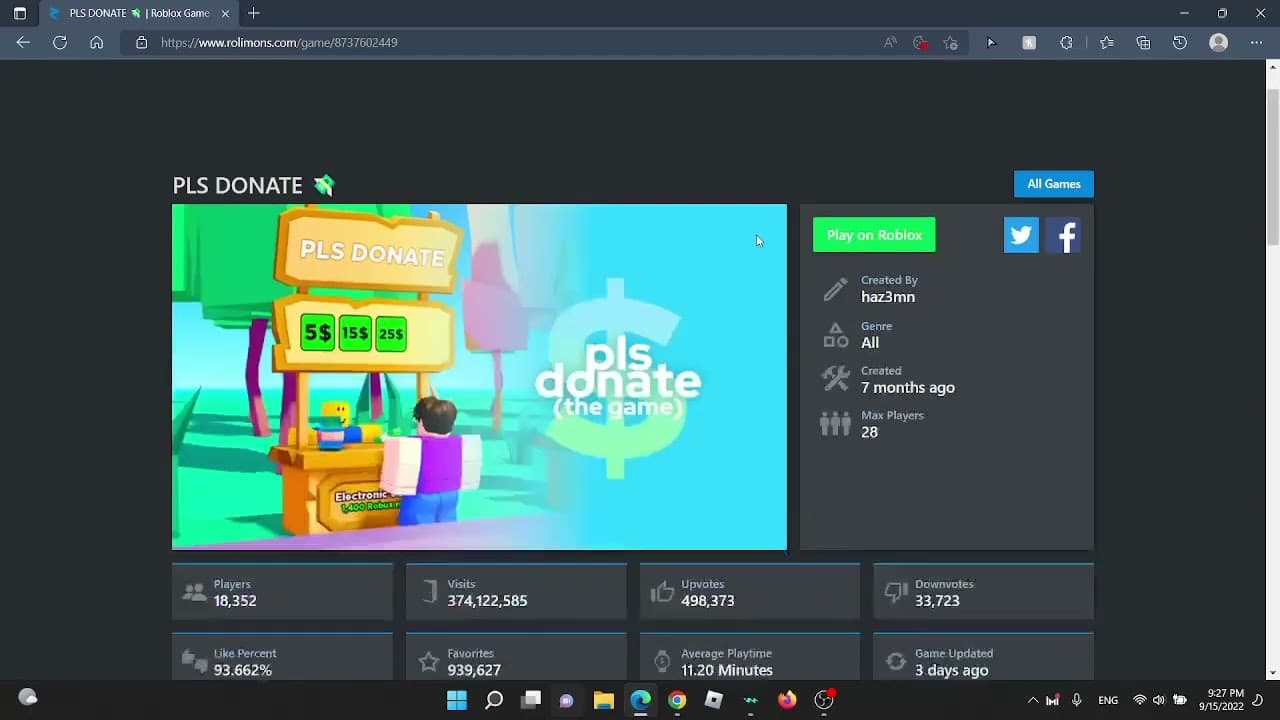The height and width of the screenshot is (720, 1280).
Task: Click the Players people icon
Action: click(194, 593)
